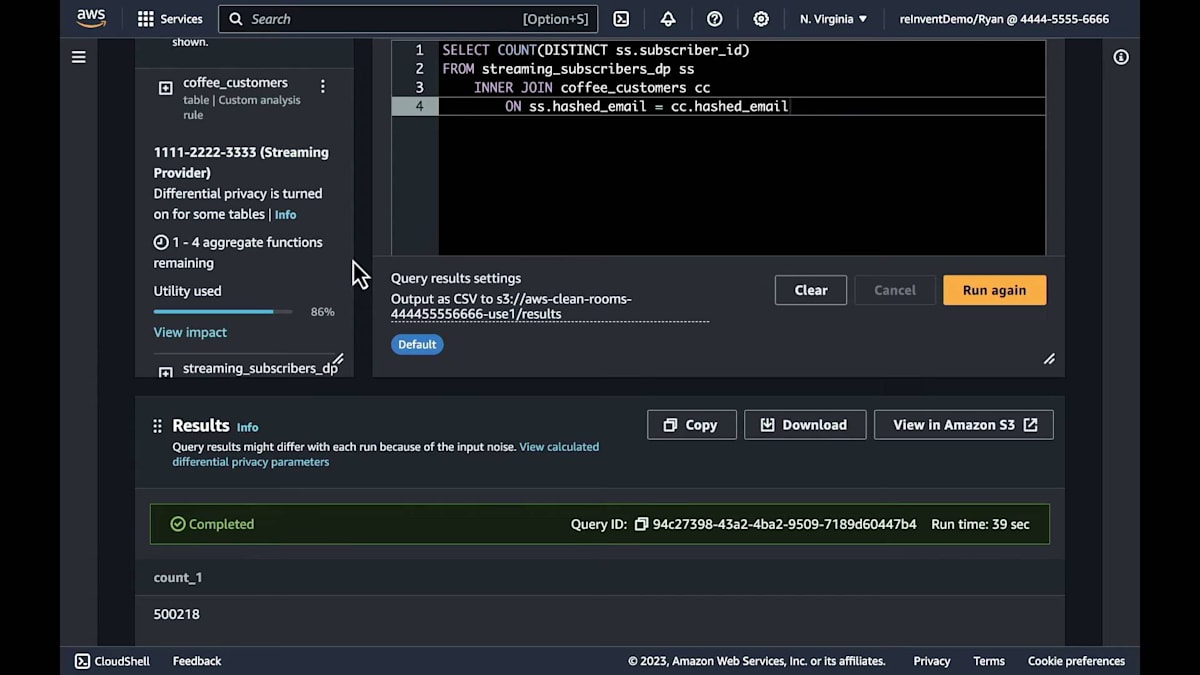Click the Query results settings heading
The image size is (1200, 675).
[x=456, y=279]
